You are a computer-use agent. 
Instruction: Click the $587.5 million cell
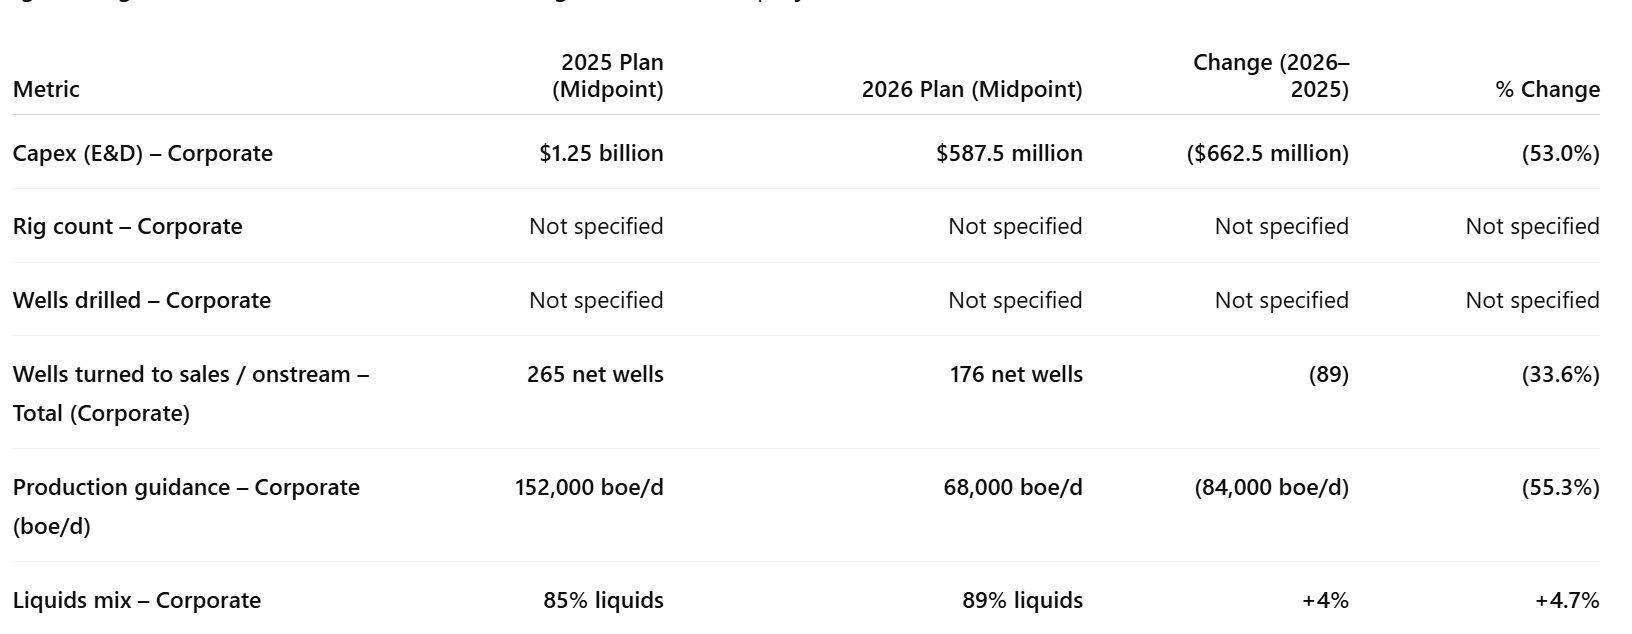coord(1009,153)
